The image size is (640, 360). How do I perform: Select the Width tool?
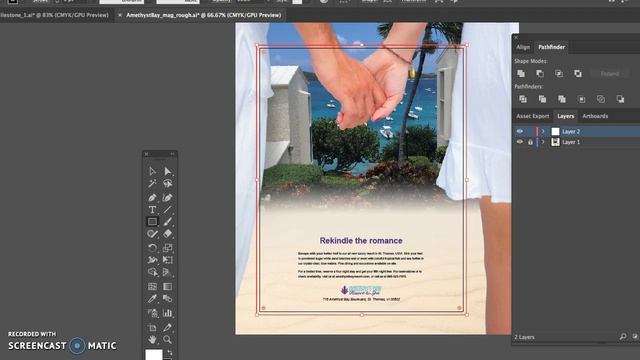[152, 260]
